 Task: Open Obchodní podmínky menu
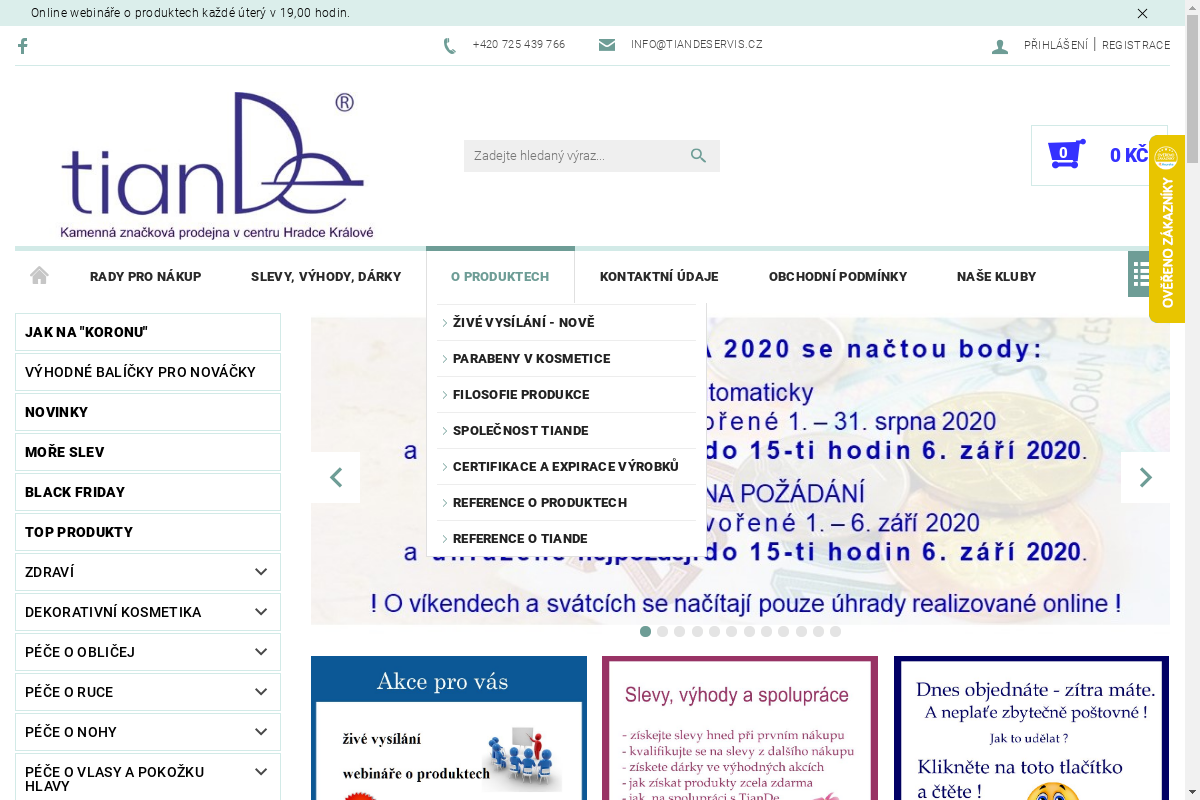pyautogui.click(x=838, y=277)
